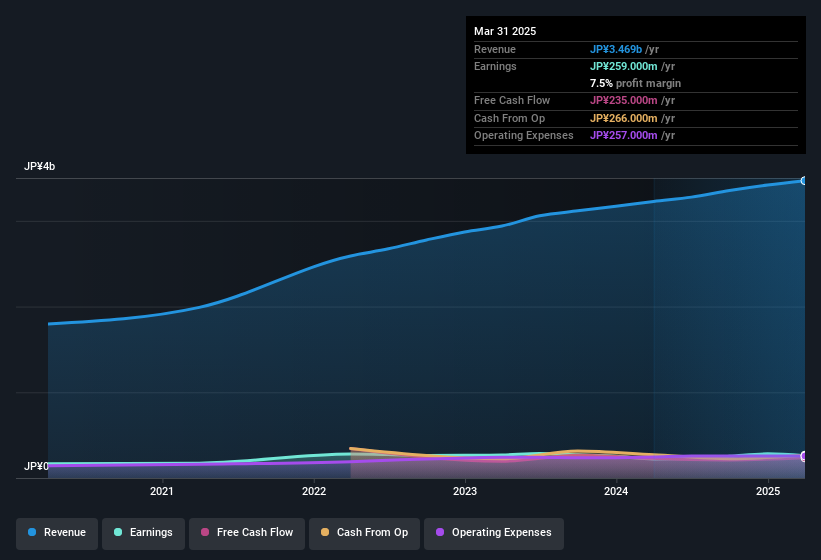Screen dimensions: 821x560
Task: Click the revenue endpoint marker on chart
Action: pos(804,181)
